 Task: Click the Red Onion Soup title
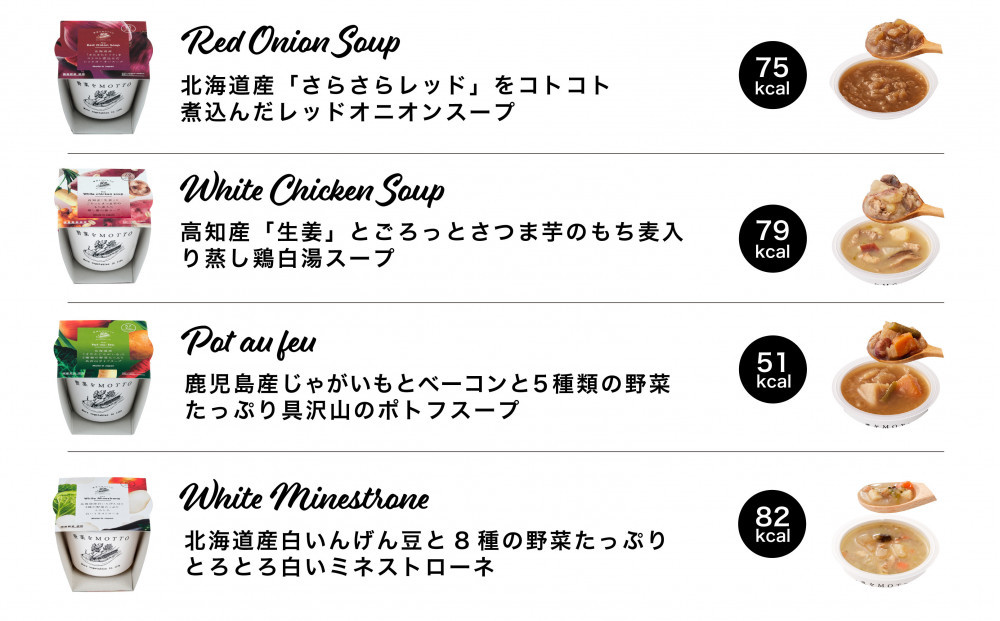291,42
